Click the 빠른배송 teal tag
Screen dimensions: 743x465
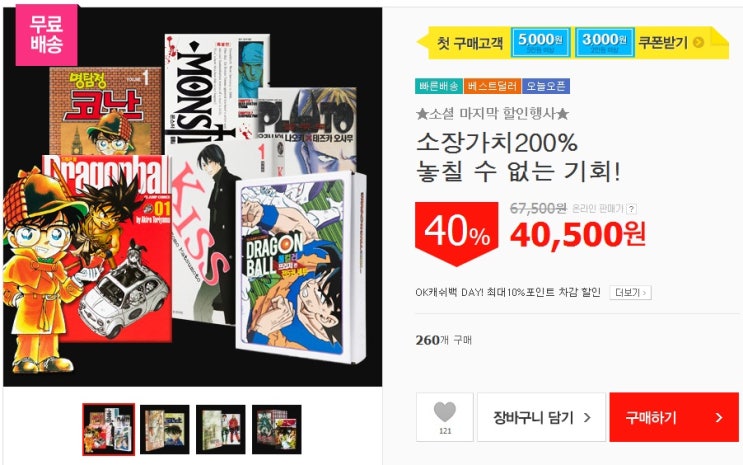439,86
